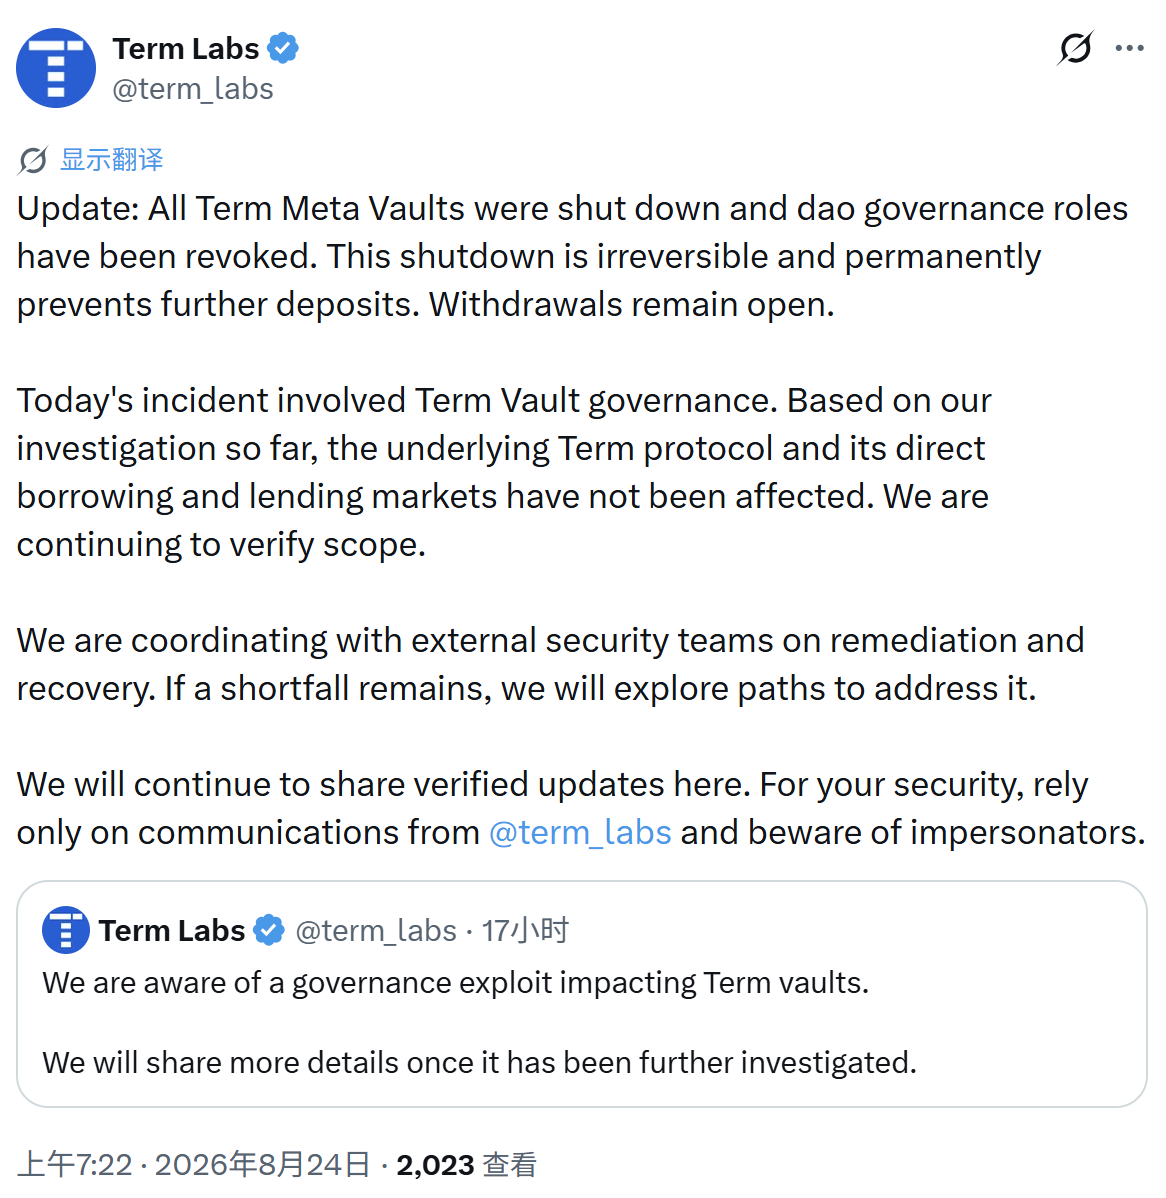This screenshot has height=1198, width=1166.
Task: Open the Grok icon at top right
Action: point(1075,48)
